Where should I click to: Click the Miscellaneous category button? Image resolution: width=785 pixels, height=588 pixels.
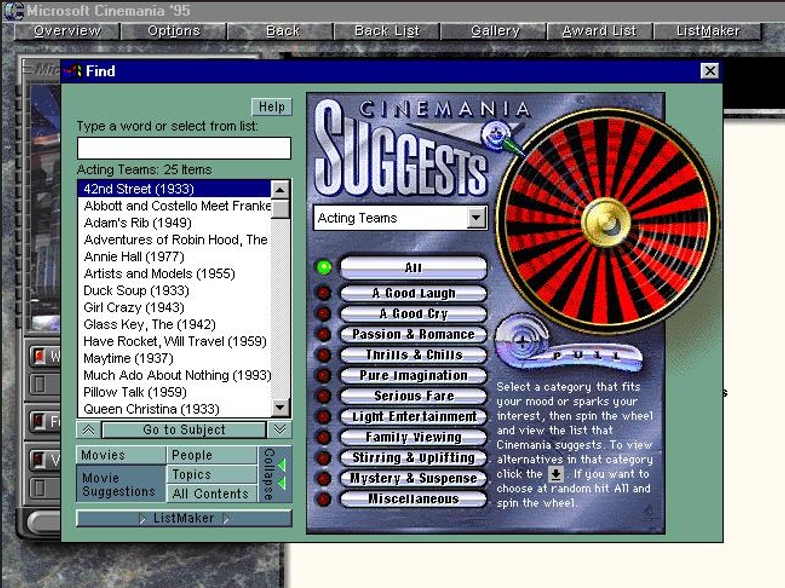(414, 499)
